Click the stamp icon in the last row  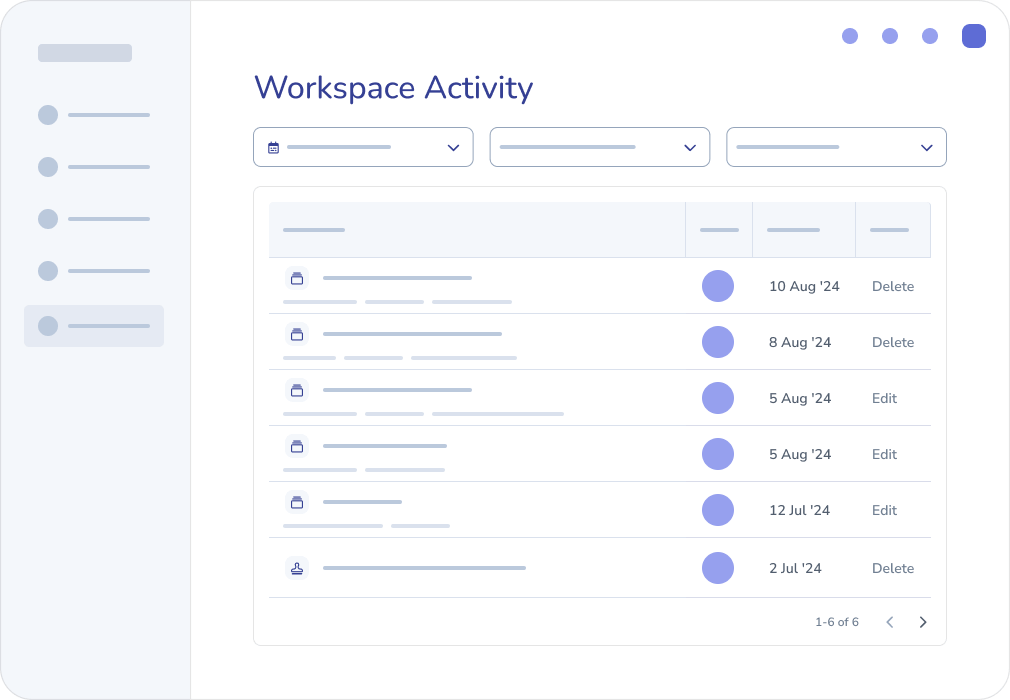pyautogui.click(x=296, y=568)
